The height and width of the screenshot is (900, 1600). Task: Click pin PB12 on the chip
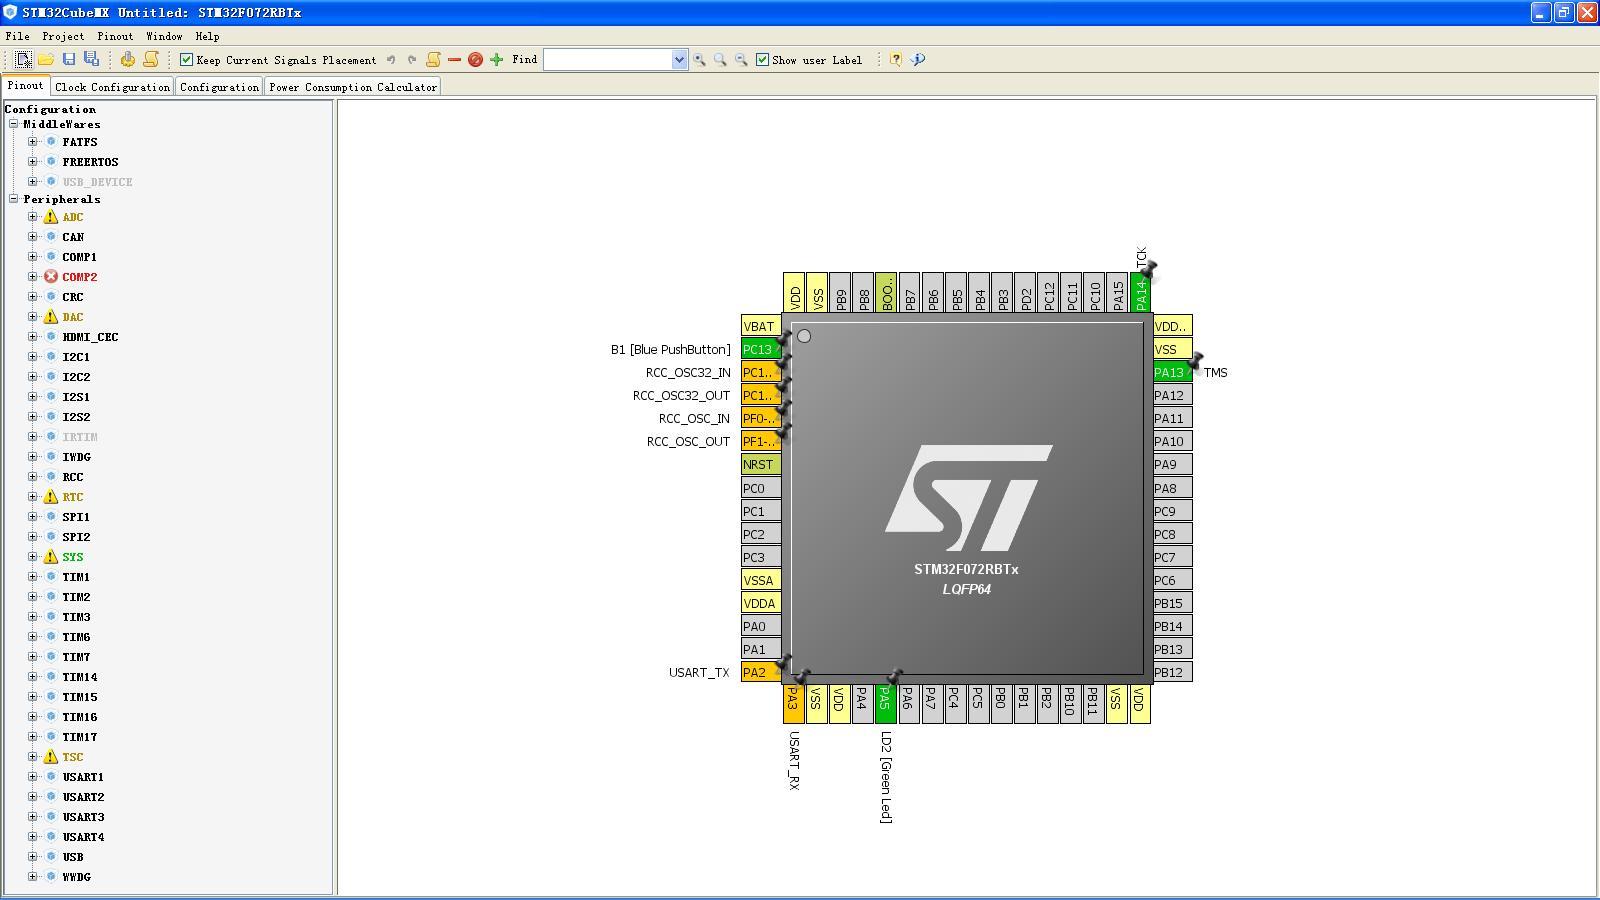[1172, 672]
